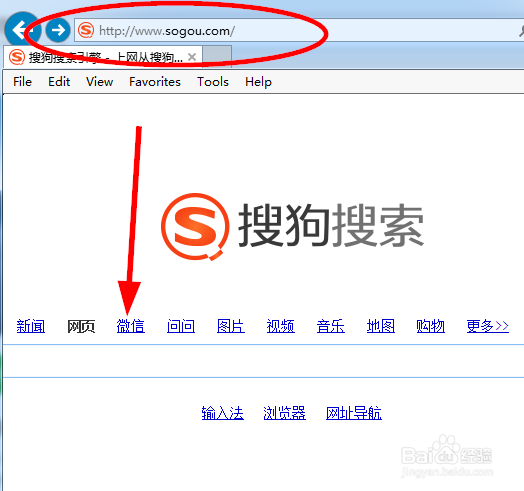The height and width of the screenshot is (491, 524).
Task: Open the 网址导航 site navigation link
Action: (354, 413)
